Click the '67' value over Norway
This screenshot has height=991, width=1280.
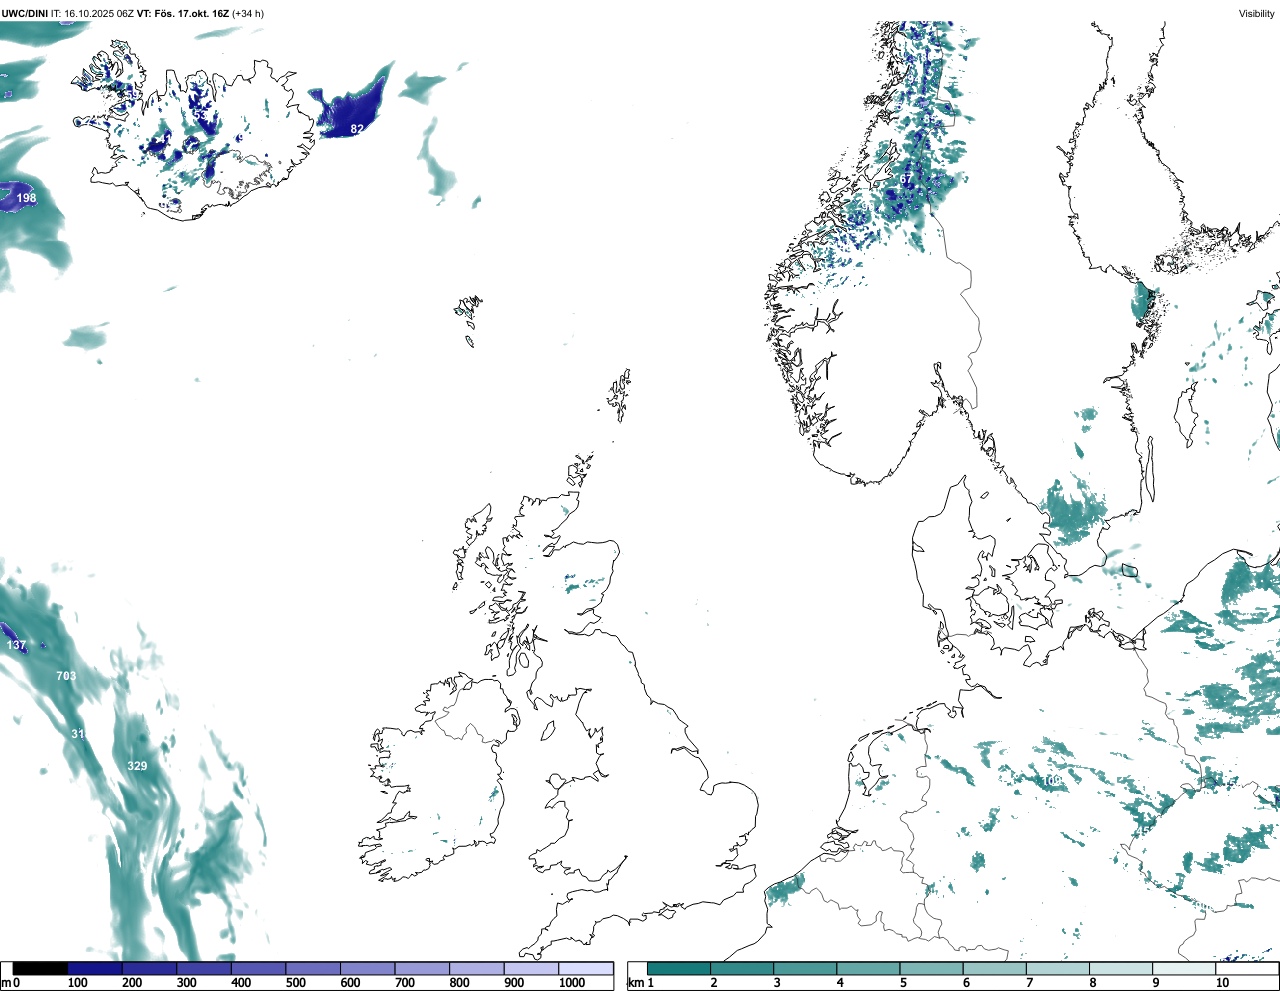click(906, 179)
